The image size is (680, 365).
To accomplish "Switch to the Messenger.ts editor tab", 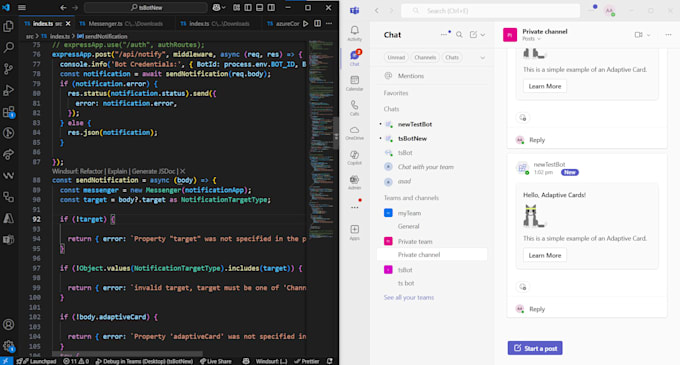I will (125, 23).
